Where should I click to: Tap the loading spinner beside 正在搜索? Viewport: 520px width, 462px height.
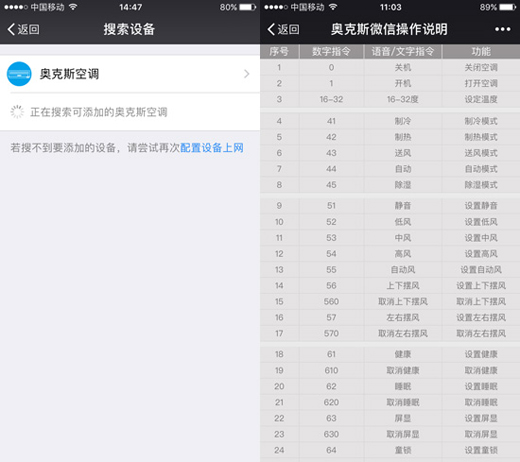(x=17, y=112)
